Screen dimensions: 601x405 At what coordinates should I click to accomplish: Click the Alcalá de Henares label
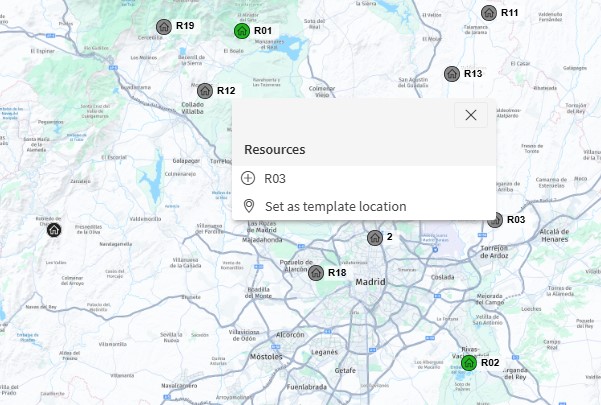pos(555,236)
